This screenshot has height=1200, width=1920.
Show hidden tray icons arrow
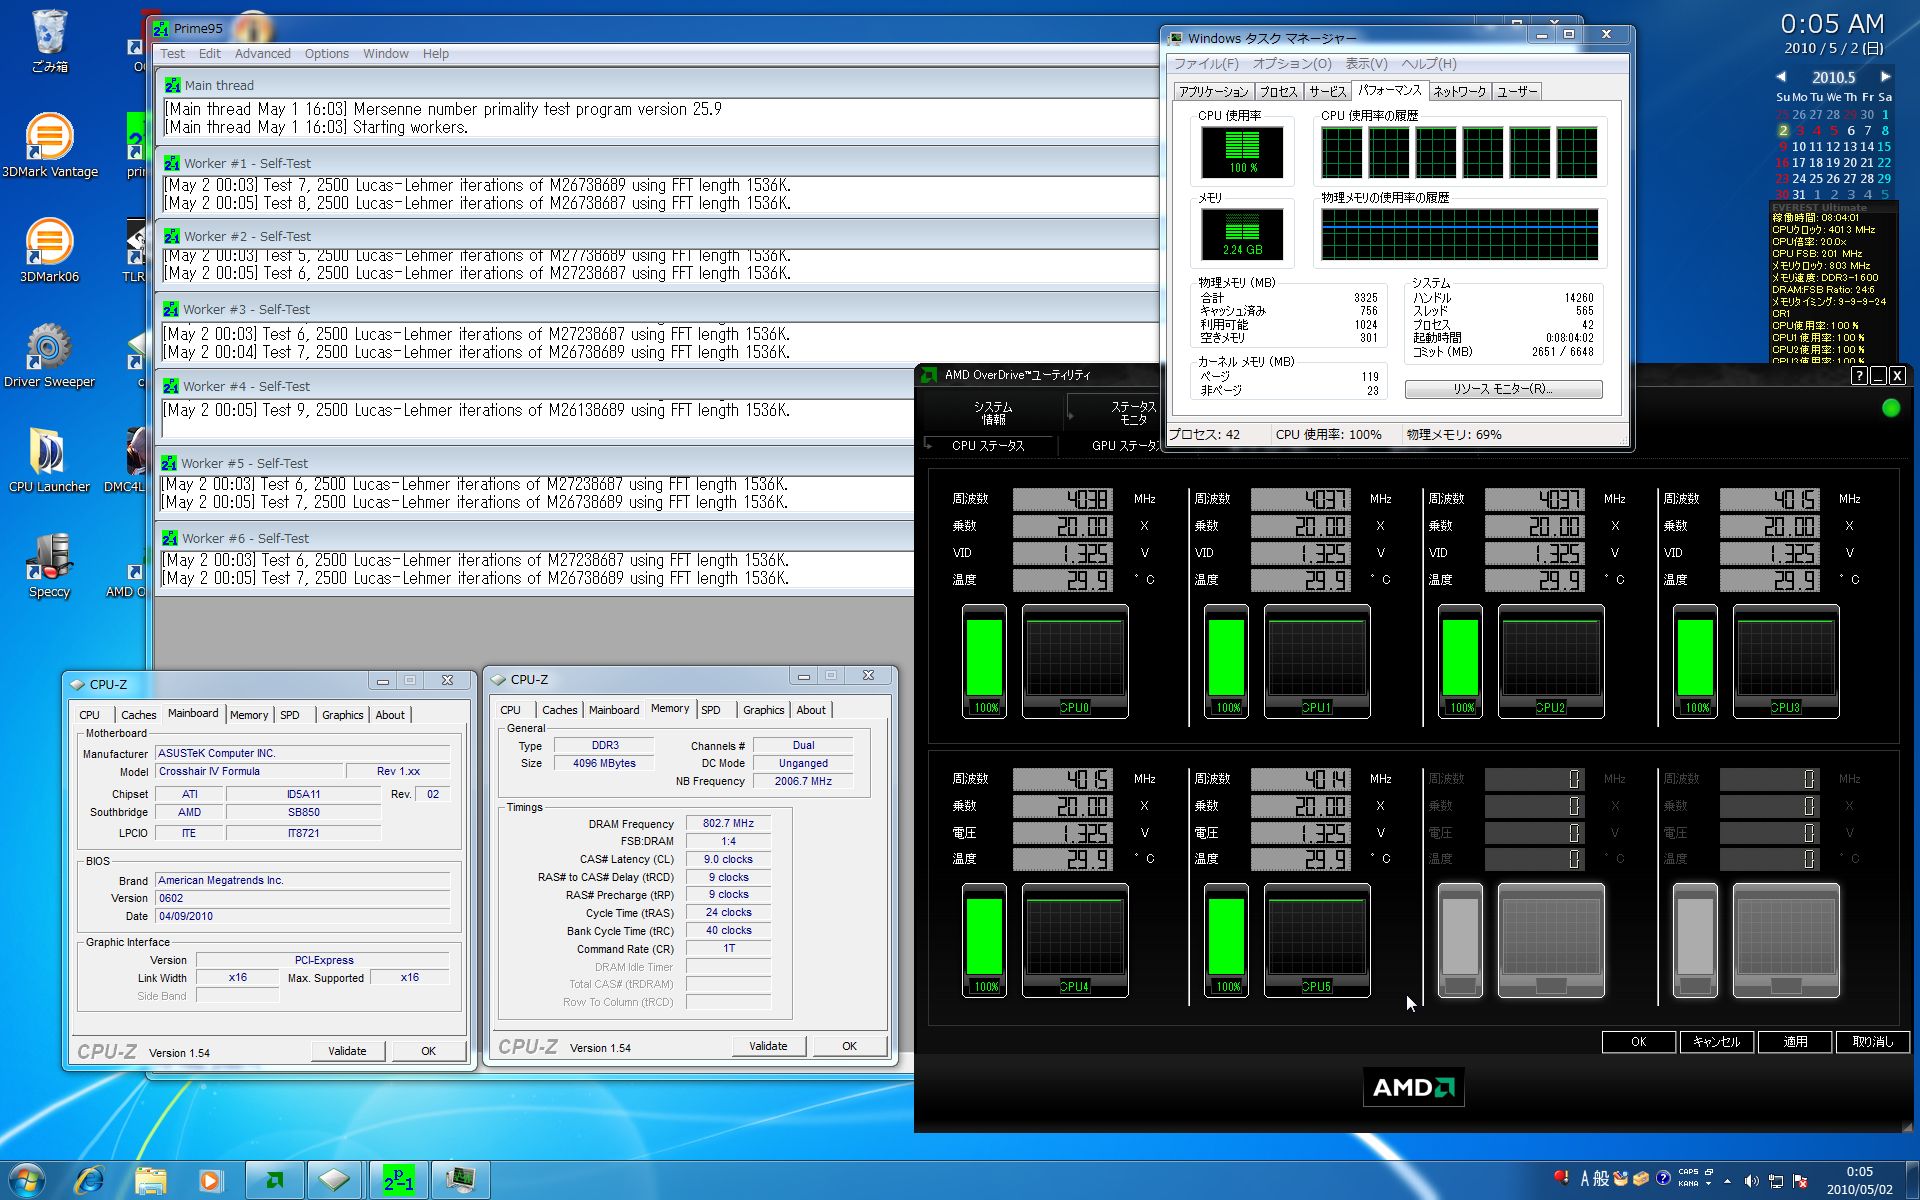pos(1727,1181)
